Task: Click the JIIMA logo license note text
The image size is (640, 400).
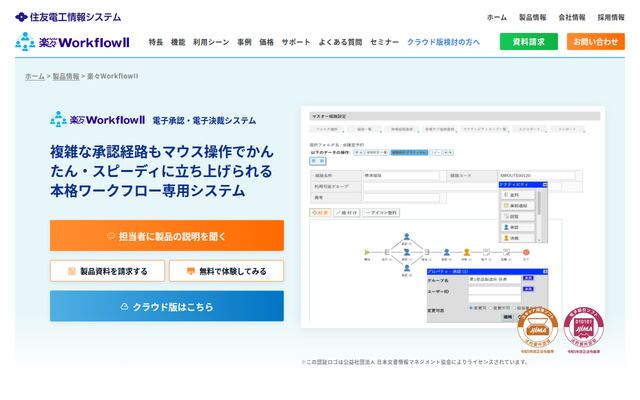Action: coord(414,362)
